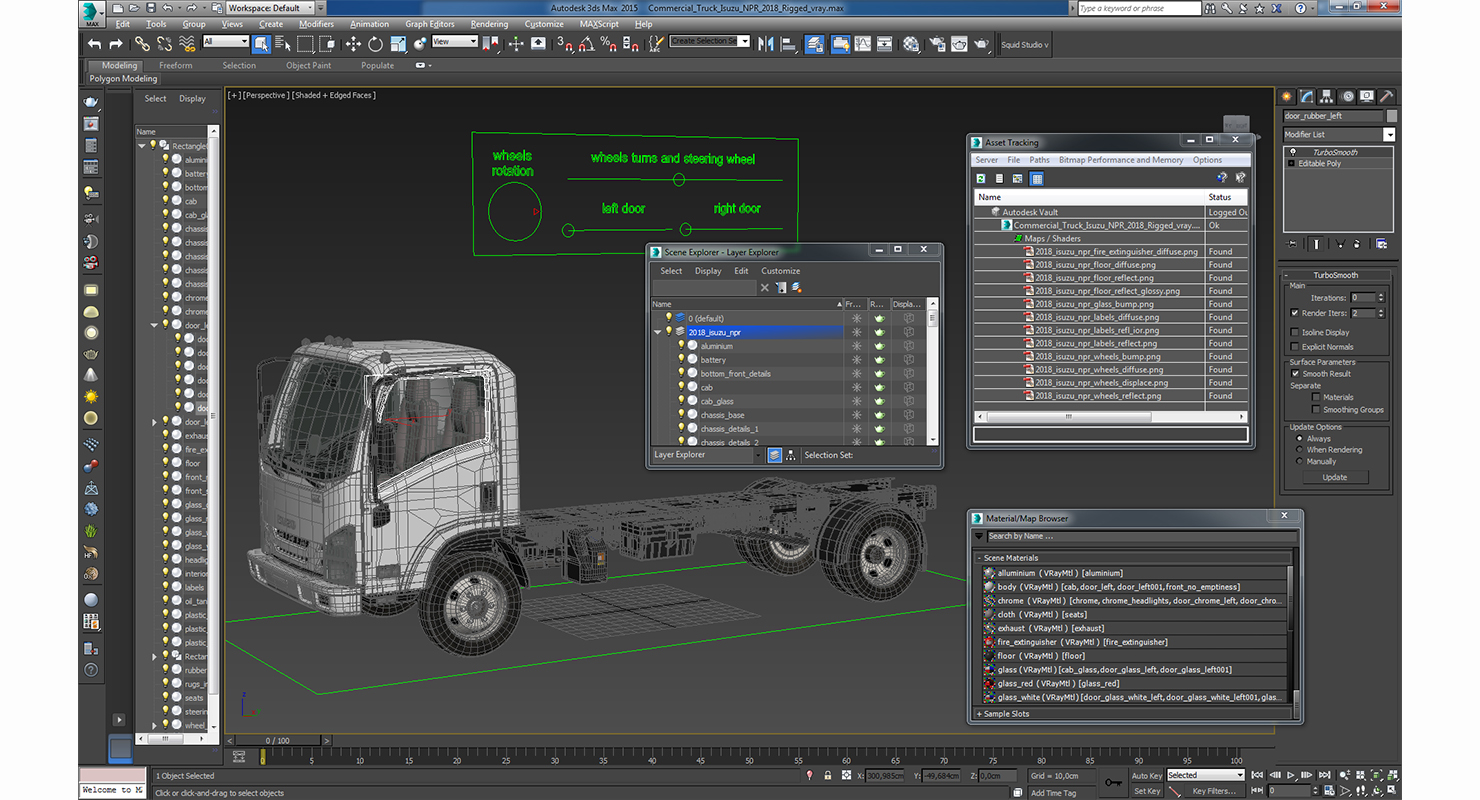Switch to the Freeform ribbon tab
The width and height of the screenshot is (1480, 800).
click(x=176, y=65)
